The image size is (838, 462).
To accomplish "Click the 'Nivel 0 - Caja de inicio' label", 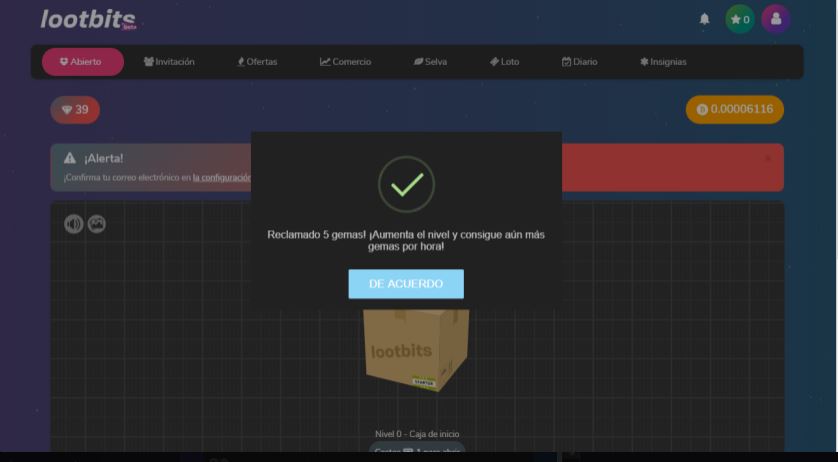I will click(417, 434).
